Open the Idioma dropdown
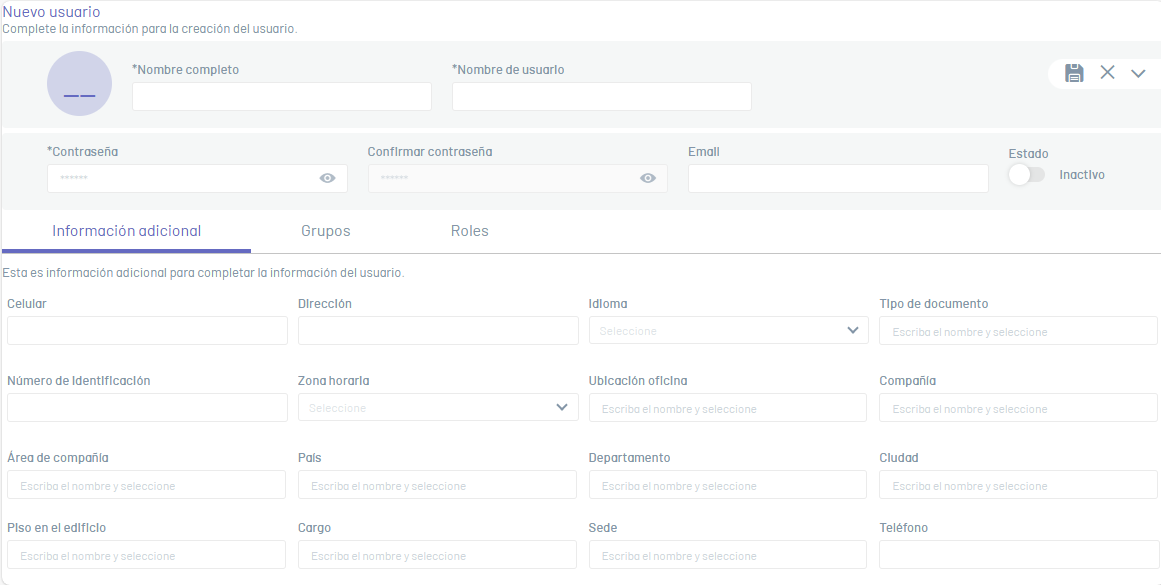Screen dimensions: 1161x585 728,330
